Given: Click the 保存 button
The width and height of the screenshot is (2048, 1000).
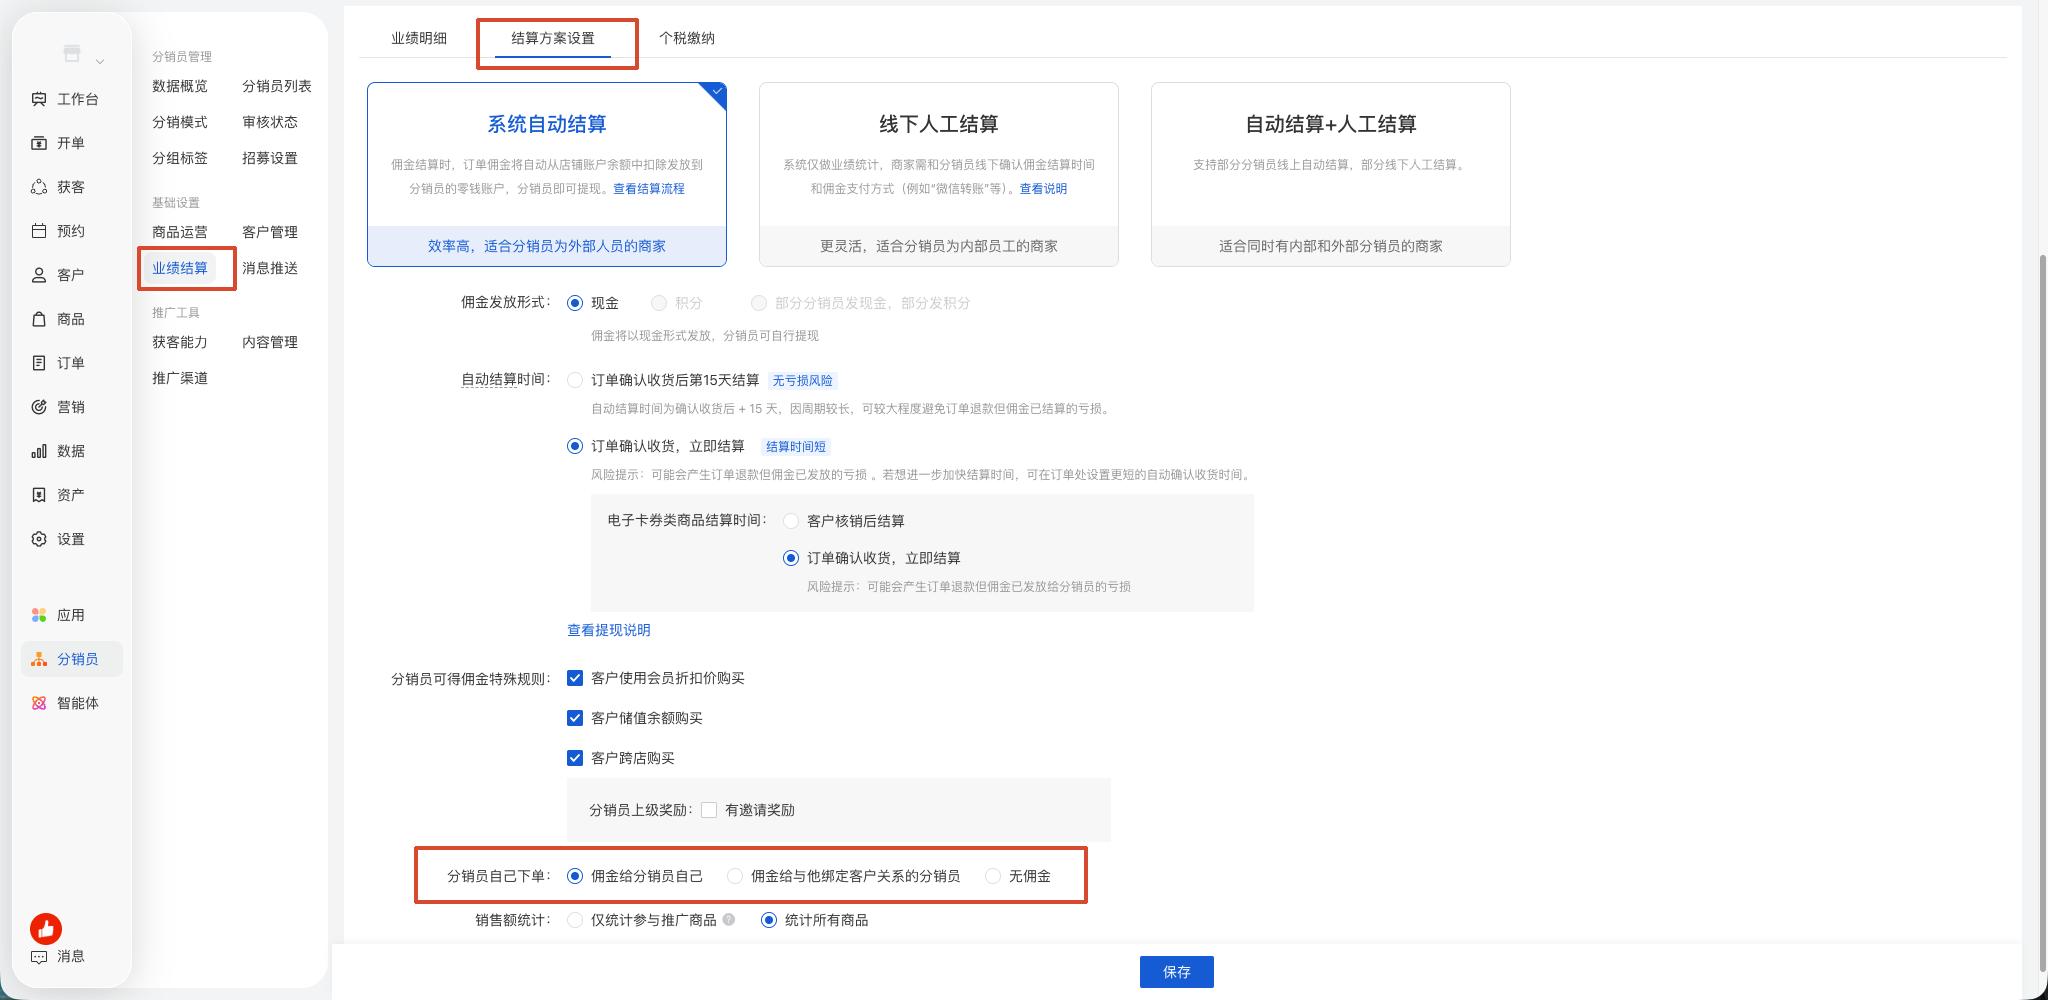Looking at the screenshot, I should coord(1177,972).
